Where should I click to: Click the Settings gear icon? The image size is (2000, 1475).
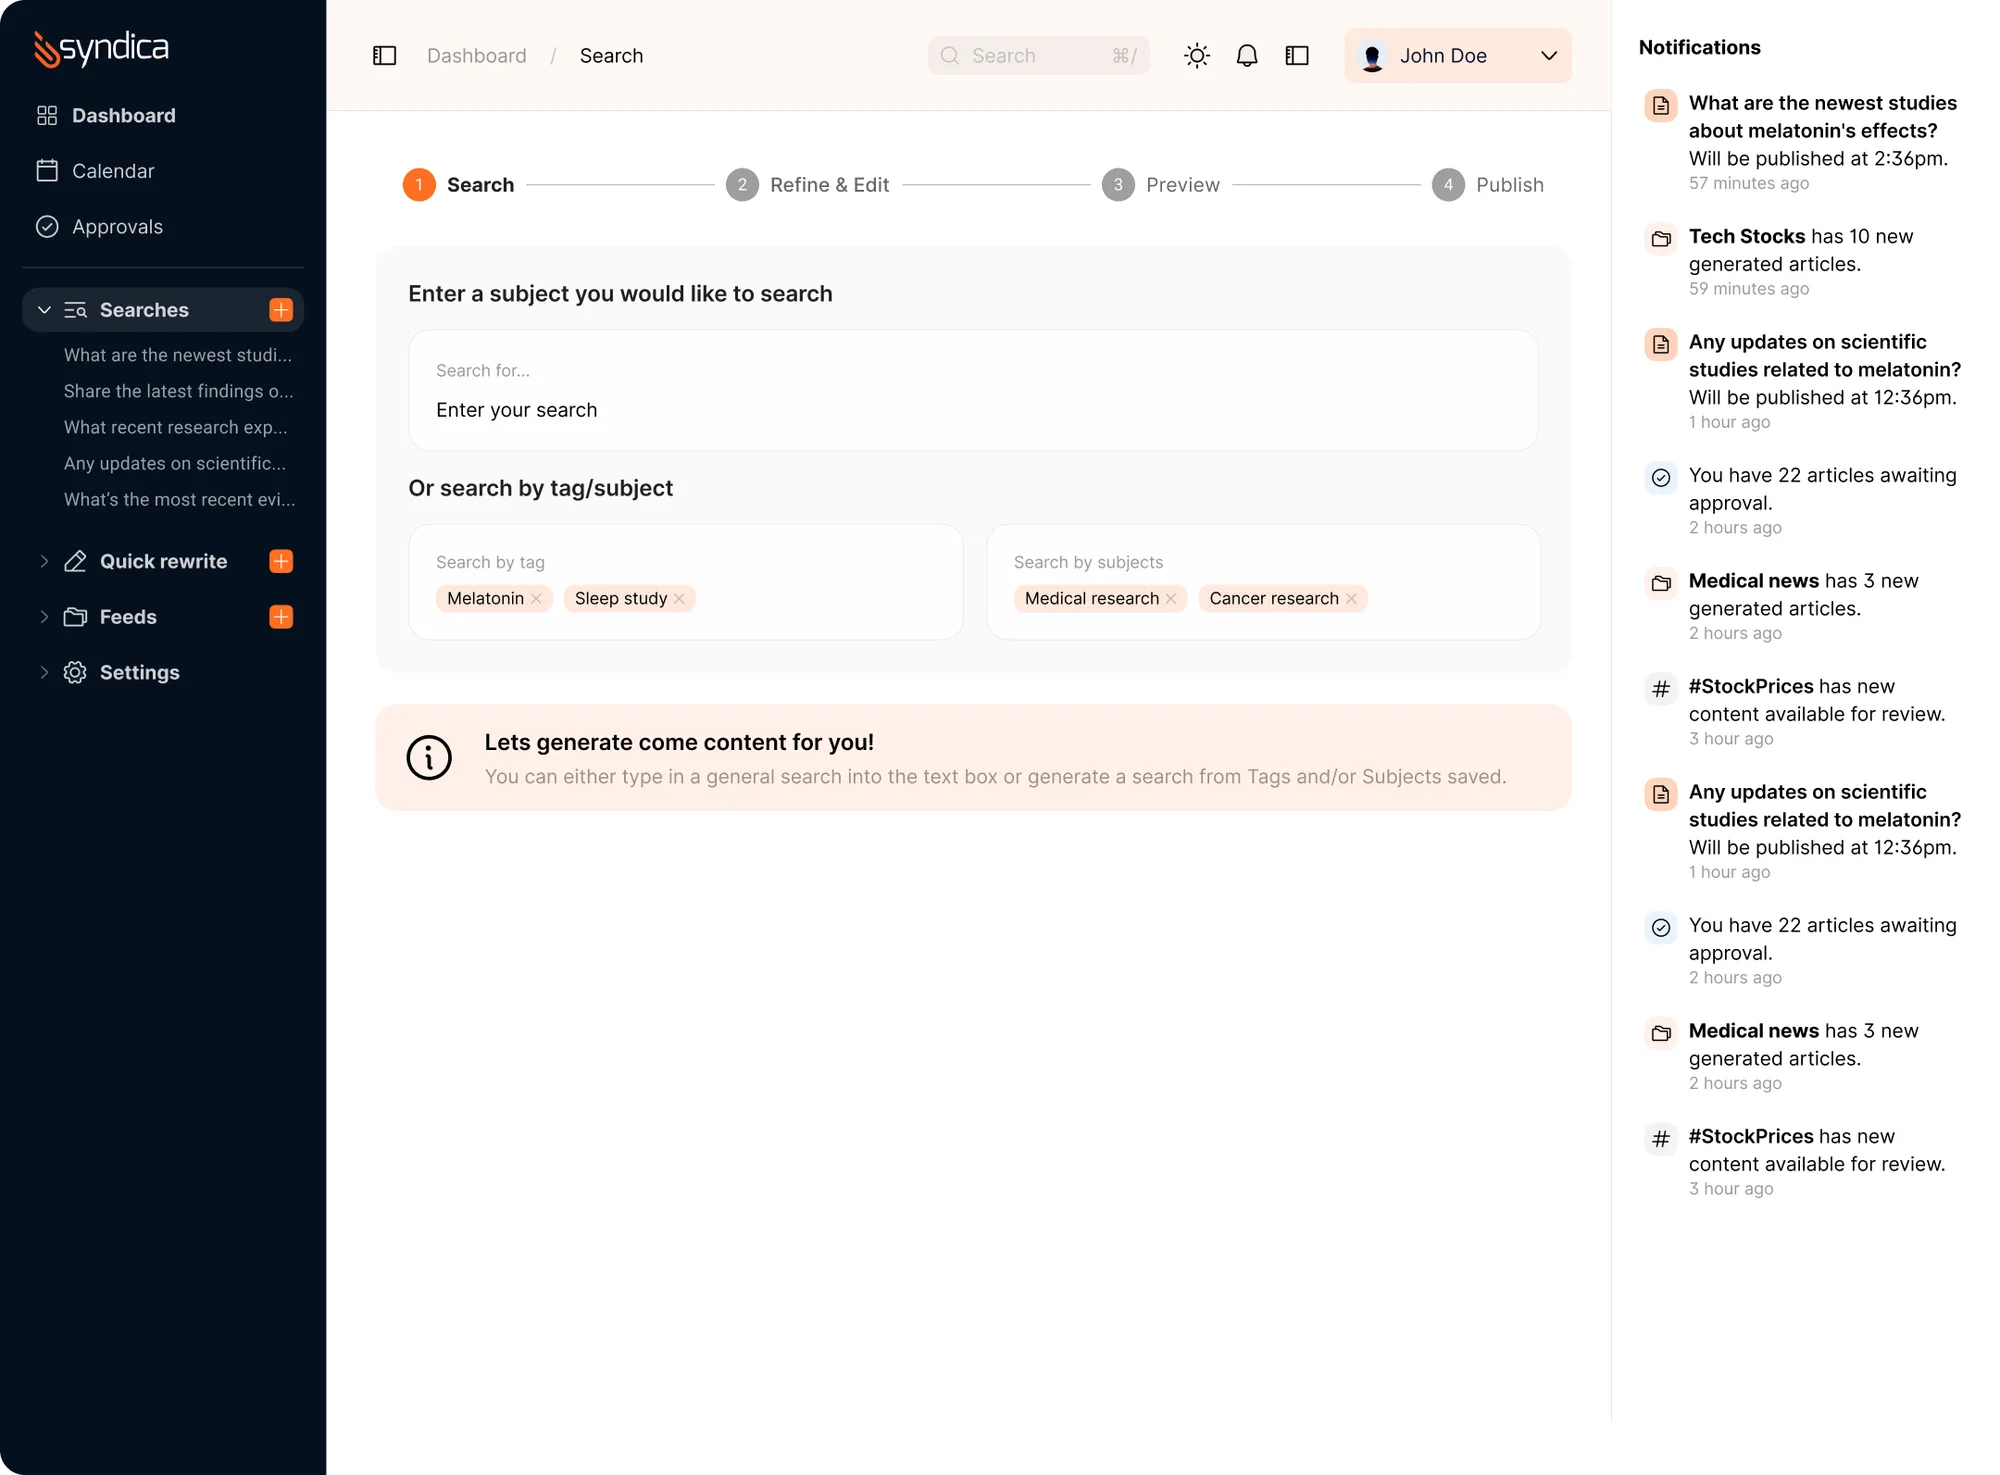pyautogui.click(x=75, y=673)
